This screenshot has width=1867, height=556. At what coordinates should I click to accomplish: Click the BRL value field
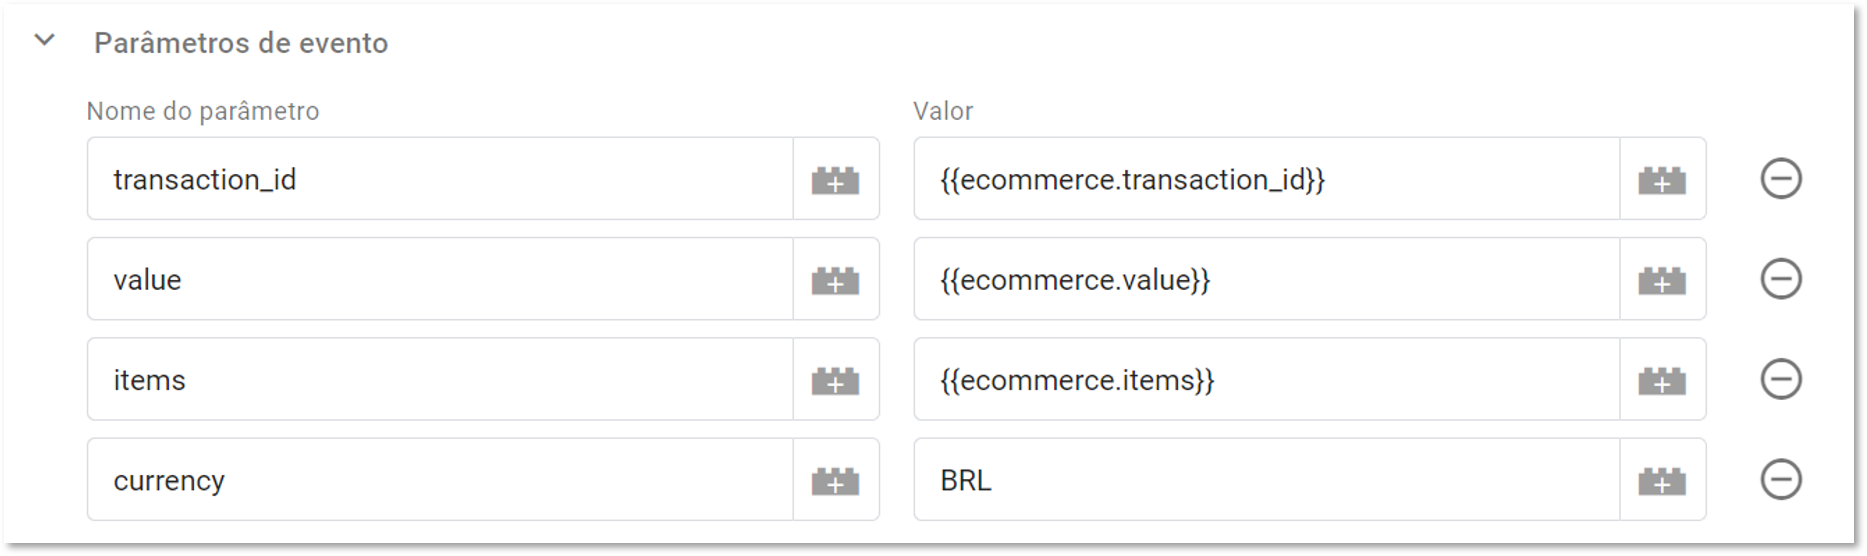(x=1266, y=480)
